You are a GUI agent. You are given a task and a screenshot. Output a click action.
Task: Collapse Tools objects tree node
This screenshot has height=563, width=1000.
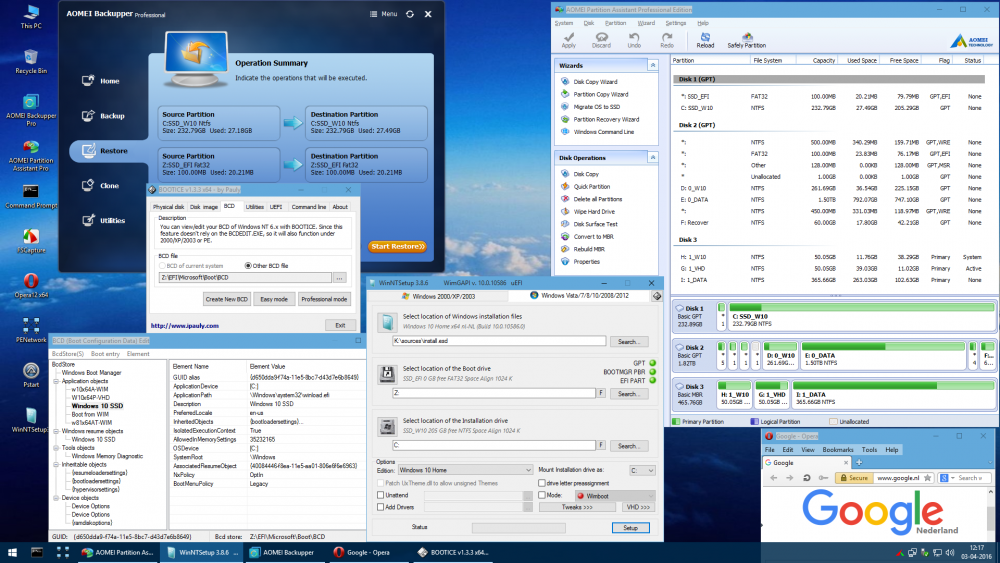point(56,448)
